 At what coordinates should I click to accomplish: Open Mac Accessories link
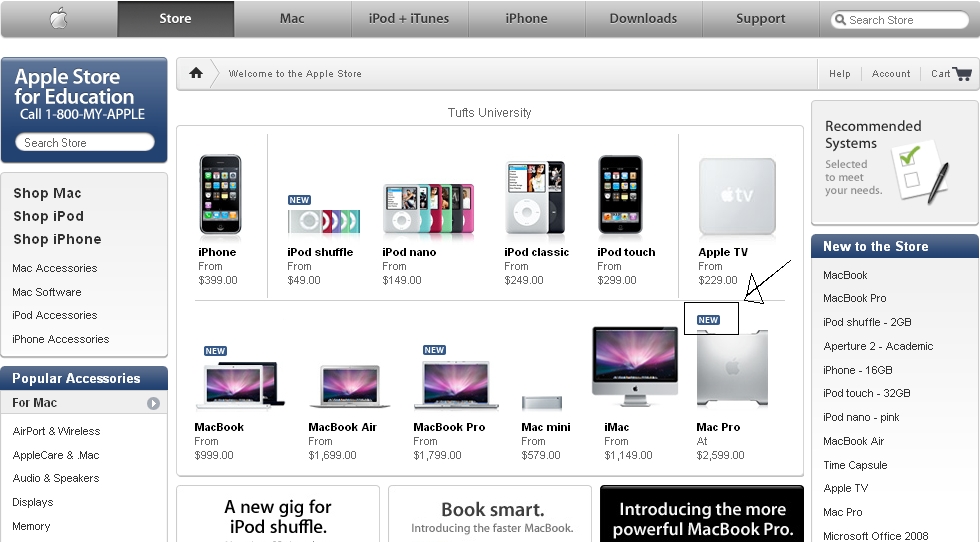point(55,268)
